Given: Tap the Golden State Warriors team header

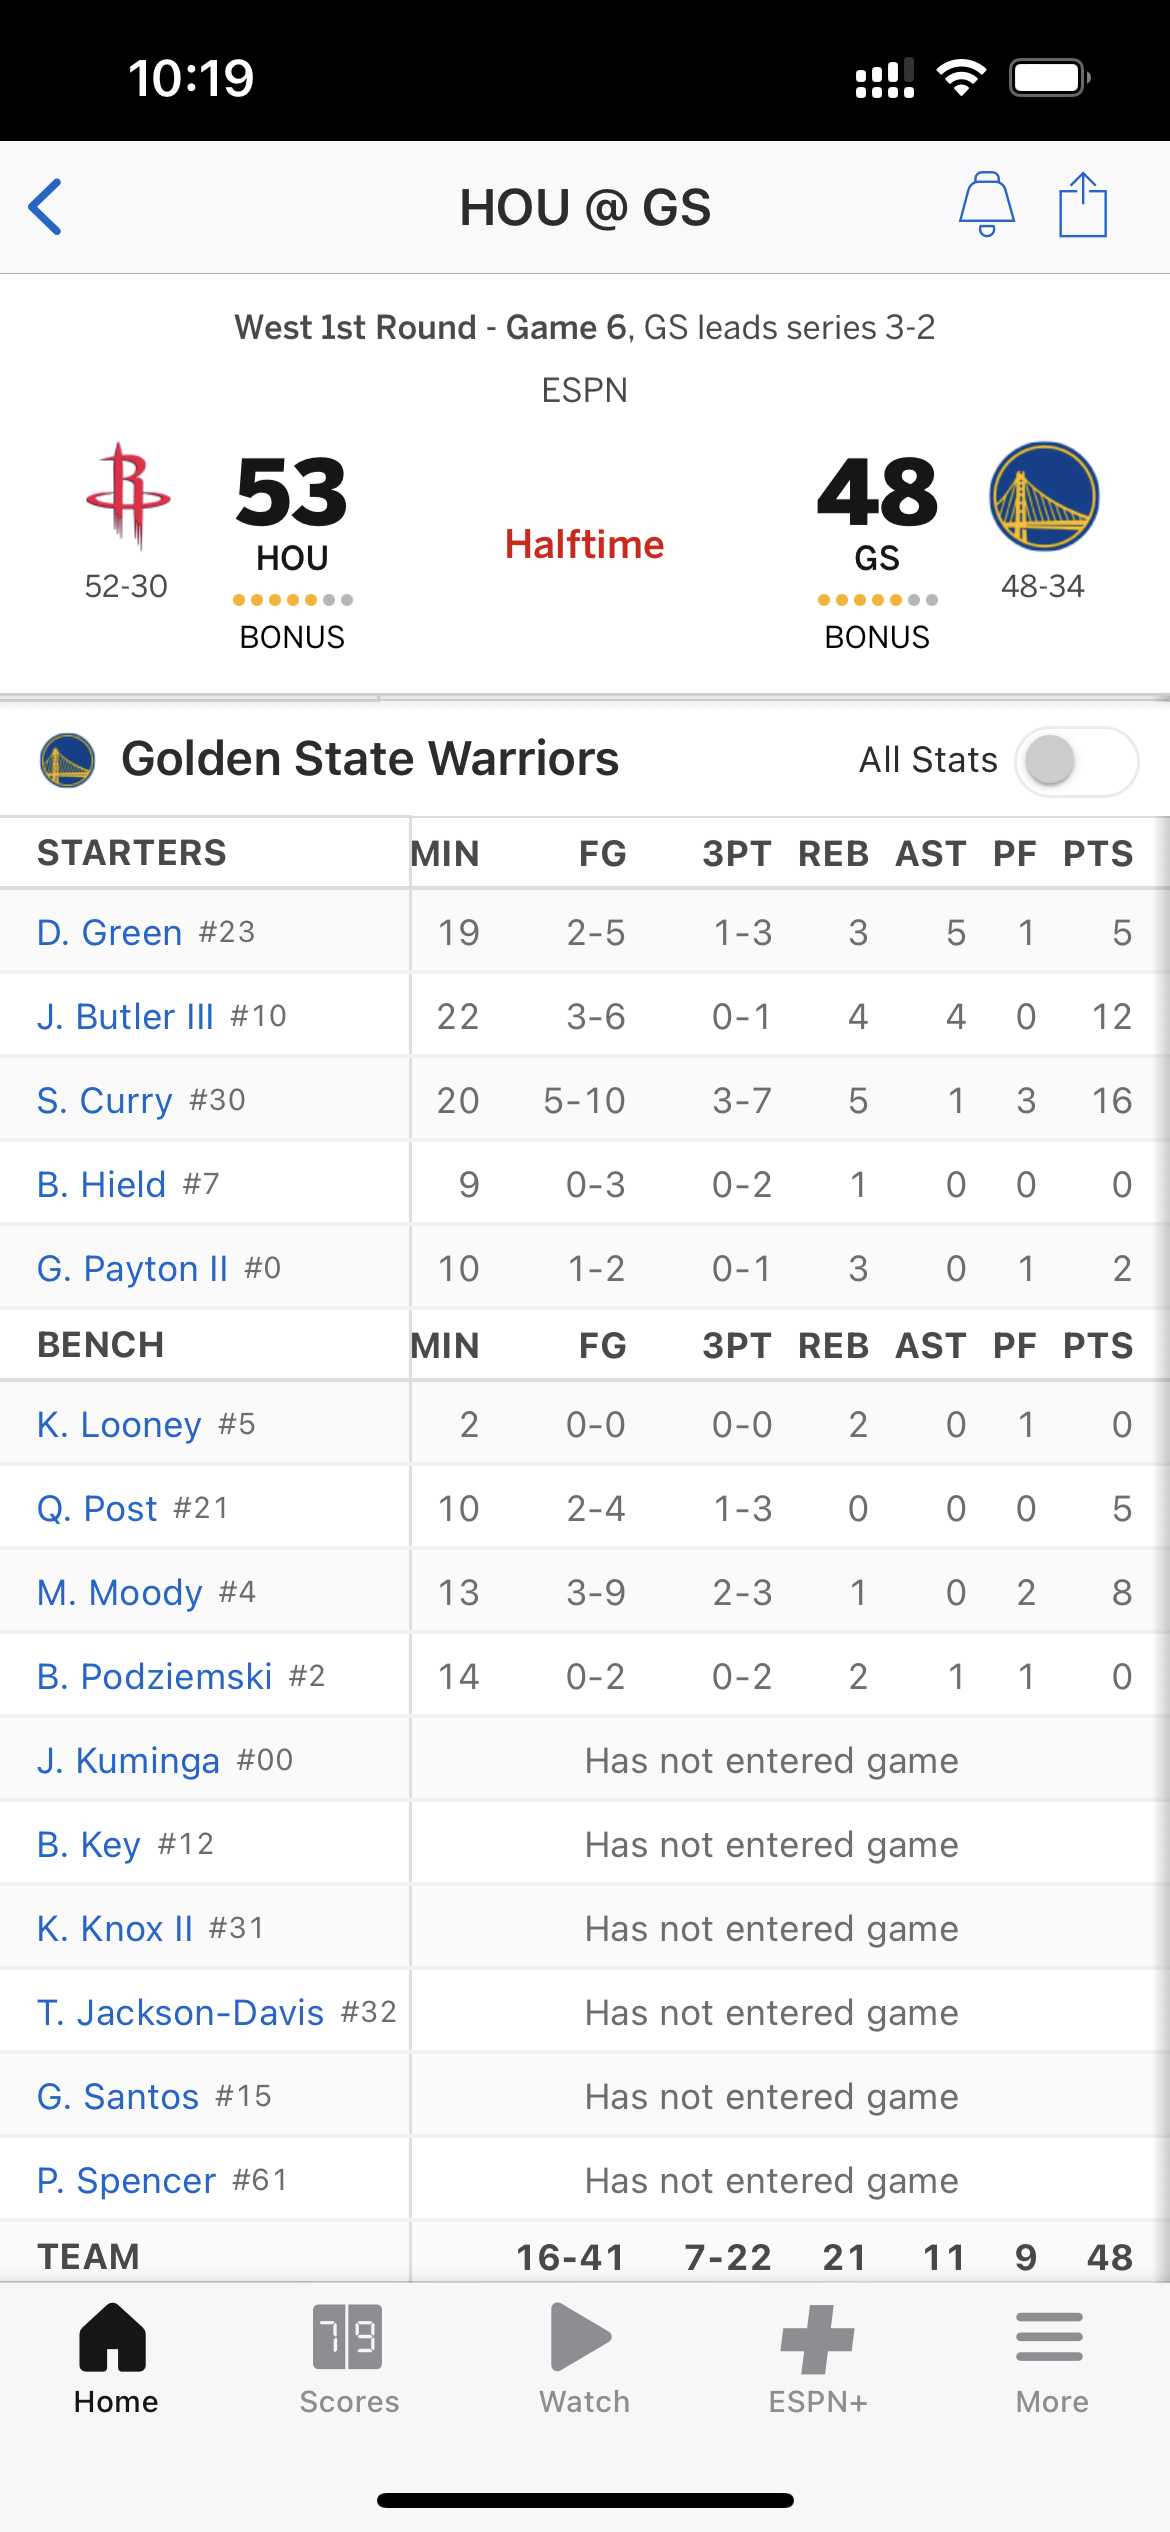Looking at the screenshot, I should (x=370, y=759).
